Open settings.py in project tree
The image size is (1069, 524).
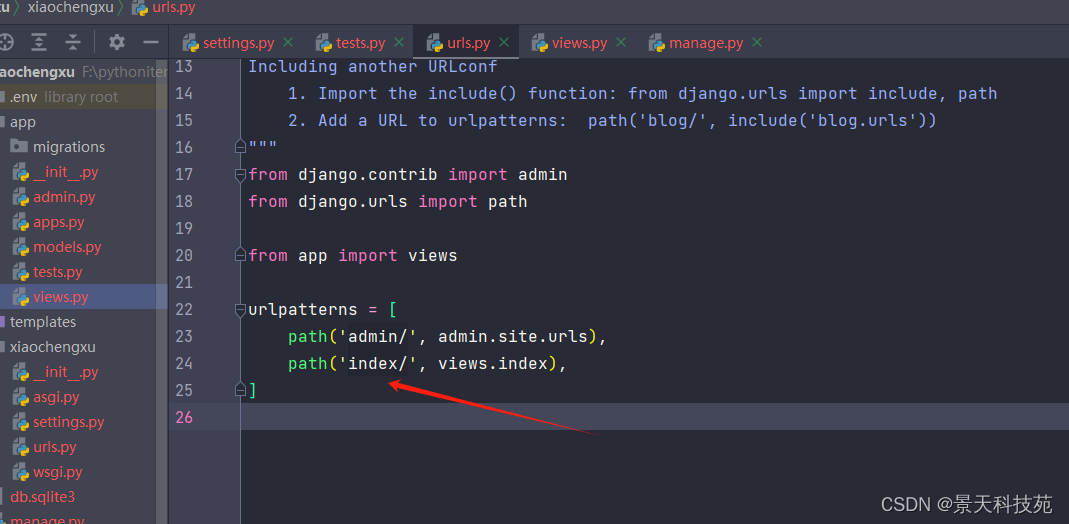point(69,422)
